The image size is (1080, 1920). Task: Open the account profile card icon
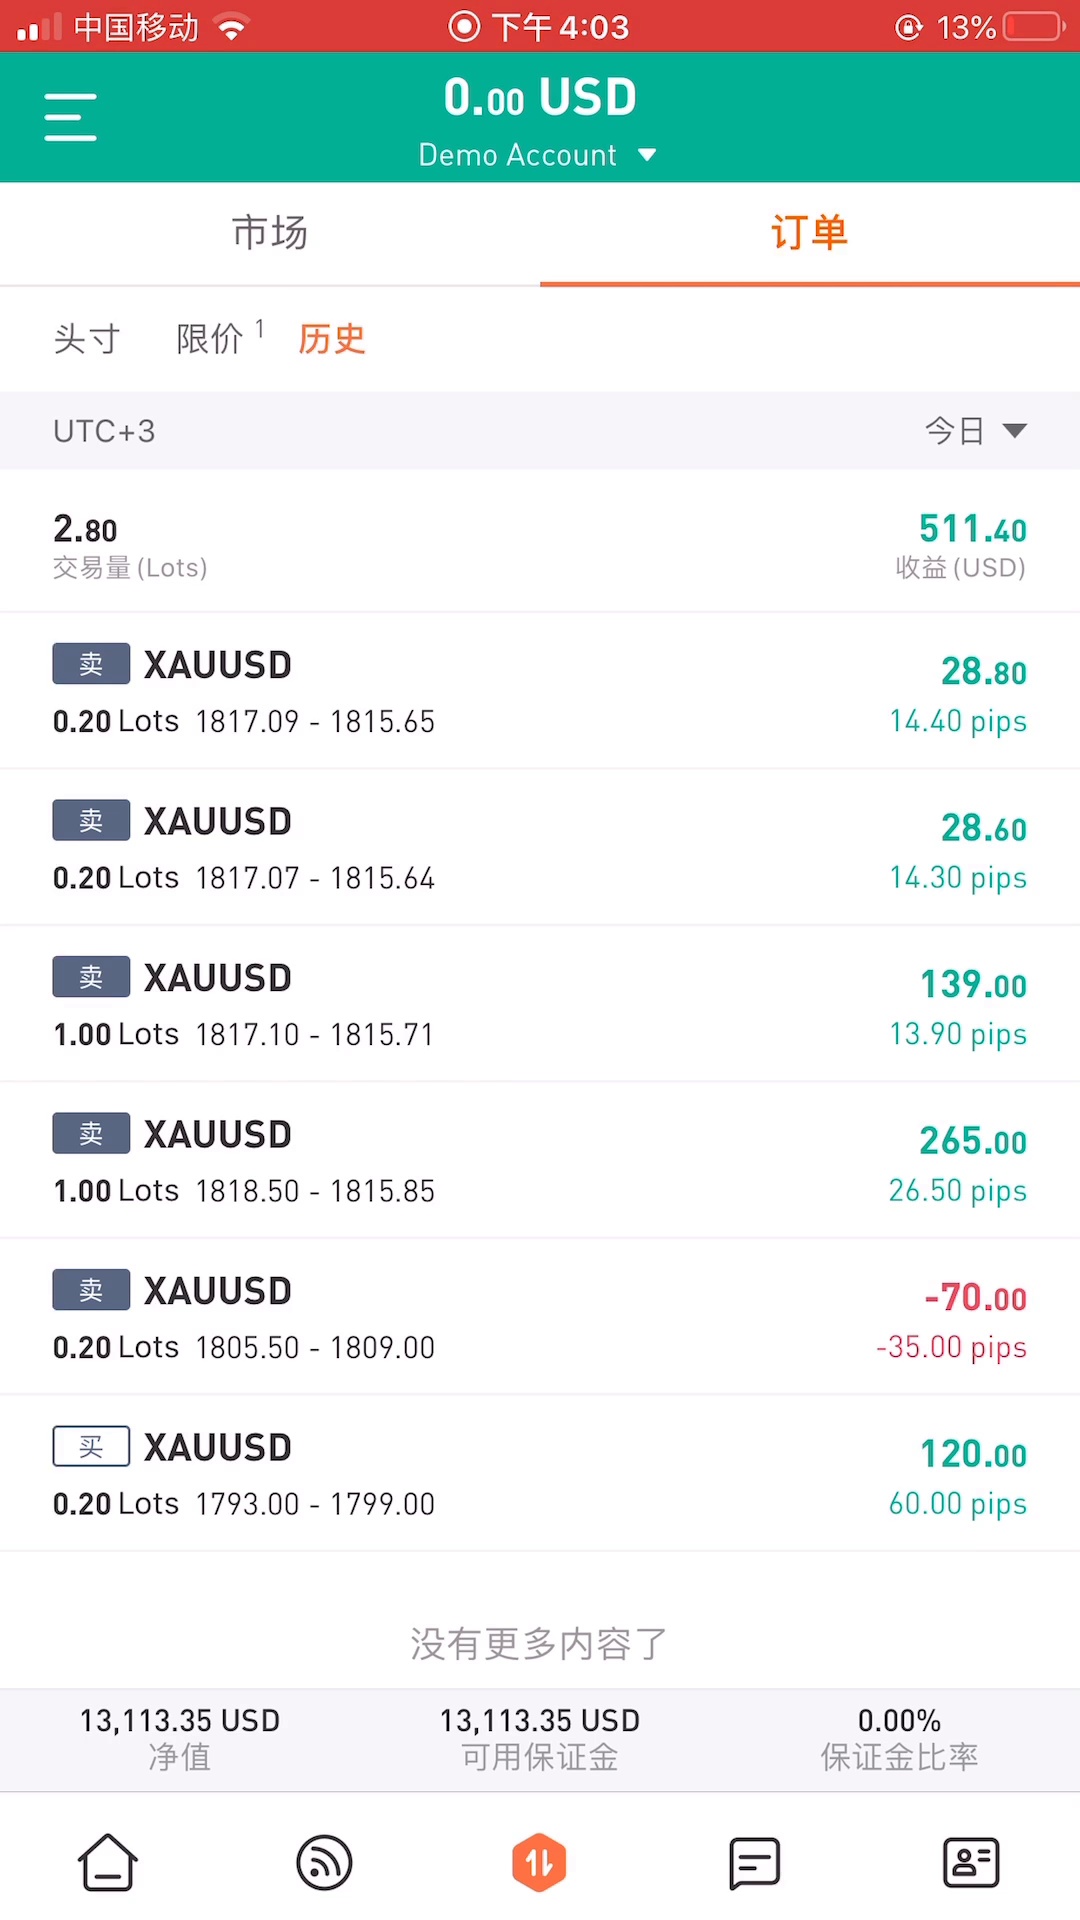[x=970, y=1862]
